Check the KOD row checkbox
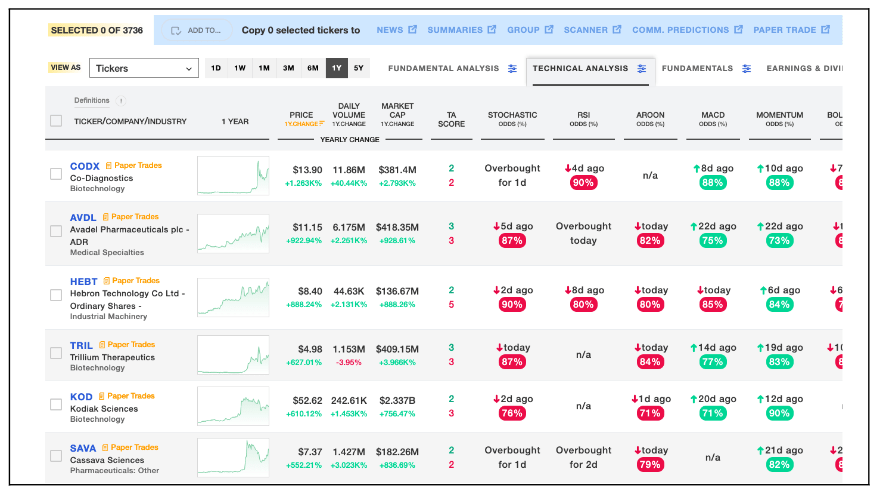The image size is (877, 492). 56,404
